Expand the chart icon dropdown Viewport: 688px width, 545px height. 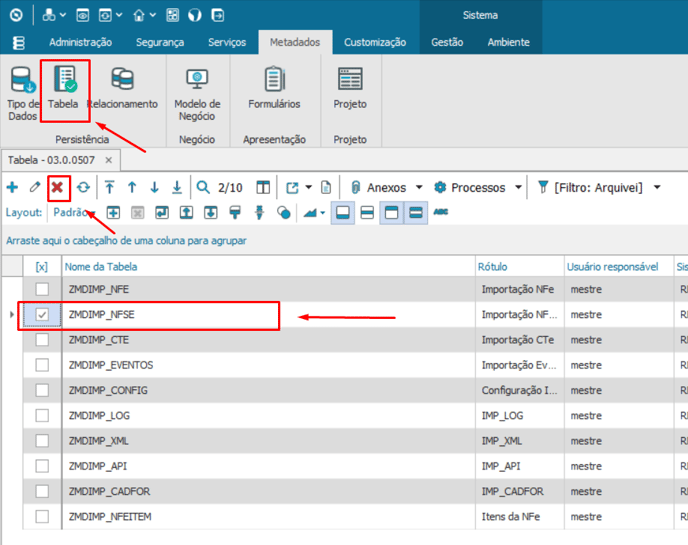point(323,213)
